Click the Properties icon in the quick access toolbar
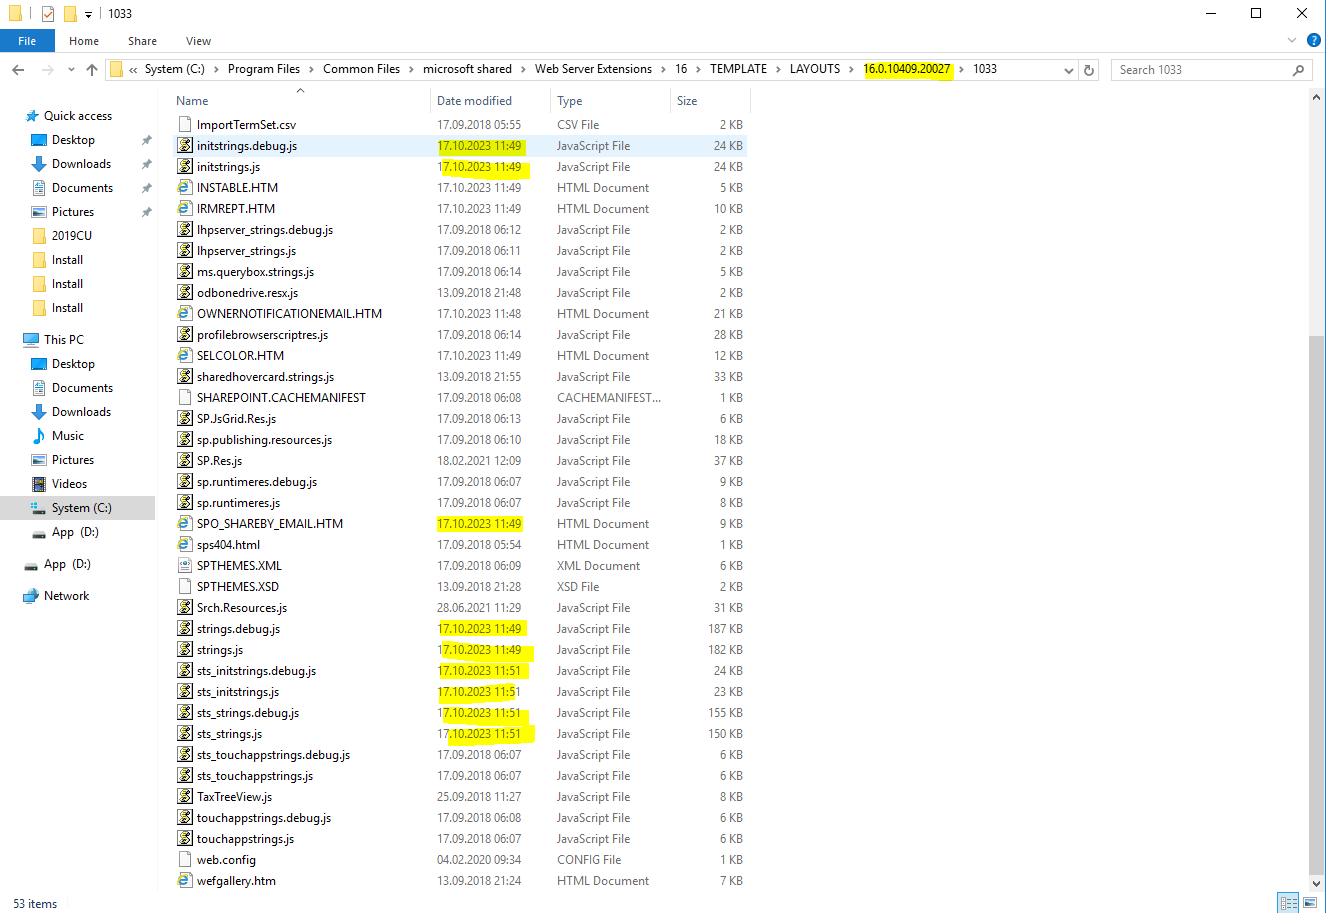The image size is (1326, 913). point(48,14)
